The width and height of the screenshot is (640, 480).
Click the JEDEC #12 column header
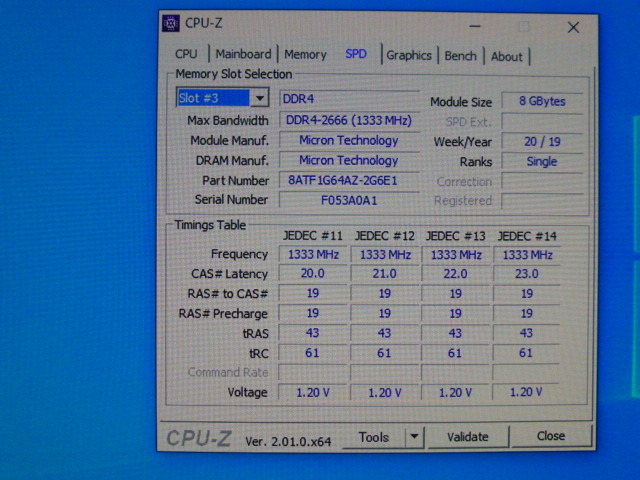384,236
